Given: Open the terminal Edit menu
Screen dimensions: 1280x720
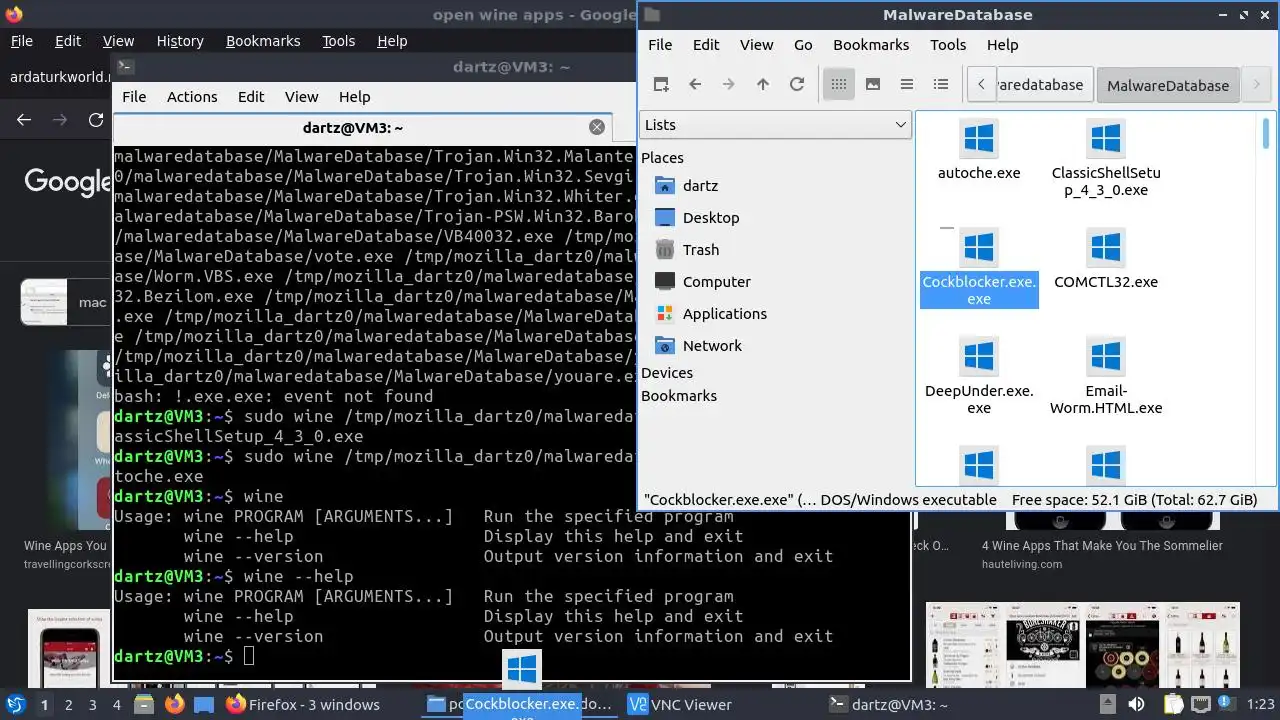Looking at the screenshot, I should click(251, 97).
